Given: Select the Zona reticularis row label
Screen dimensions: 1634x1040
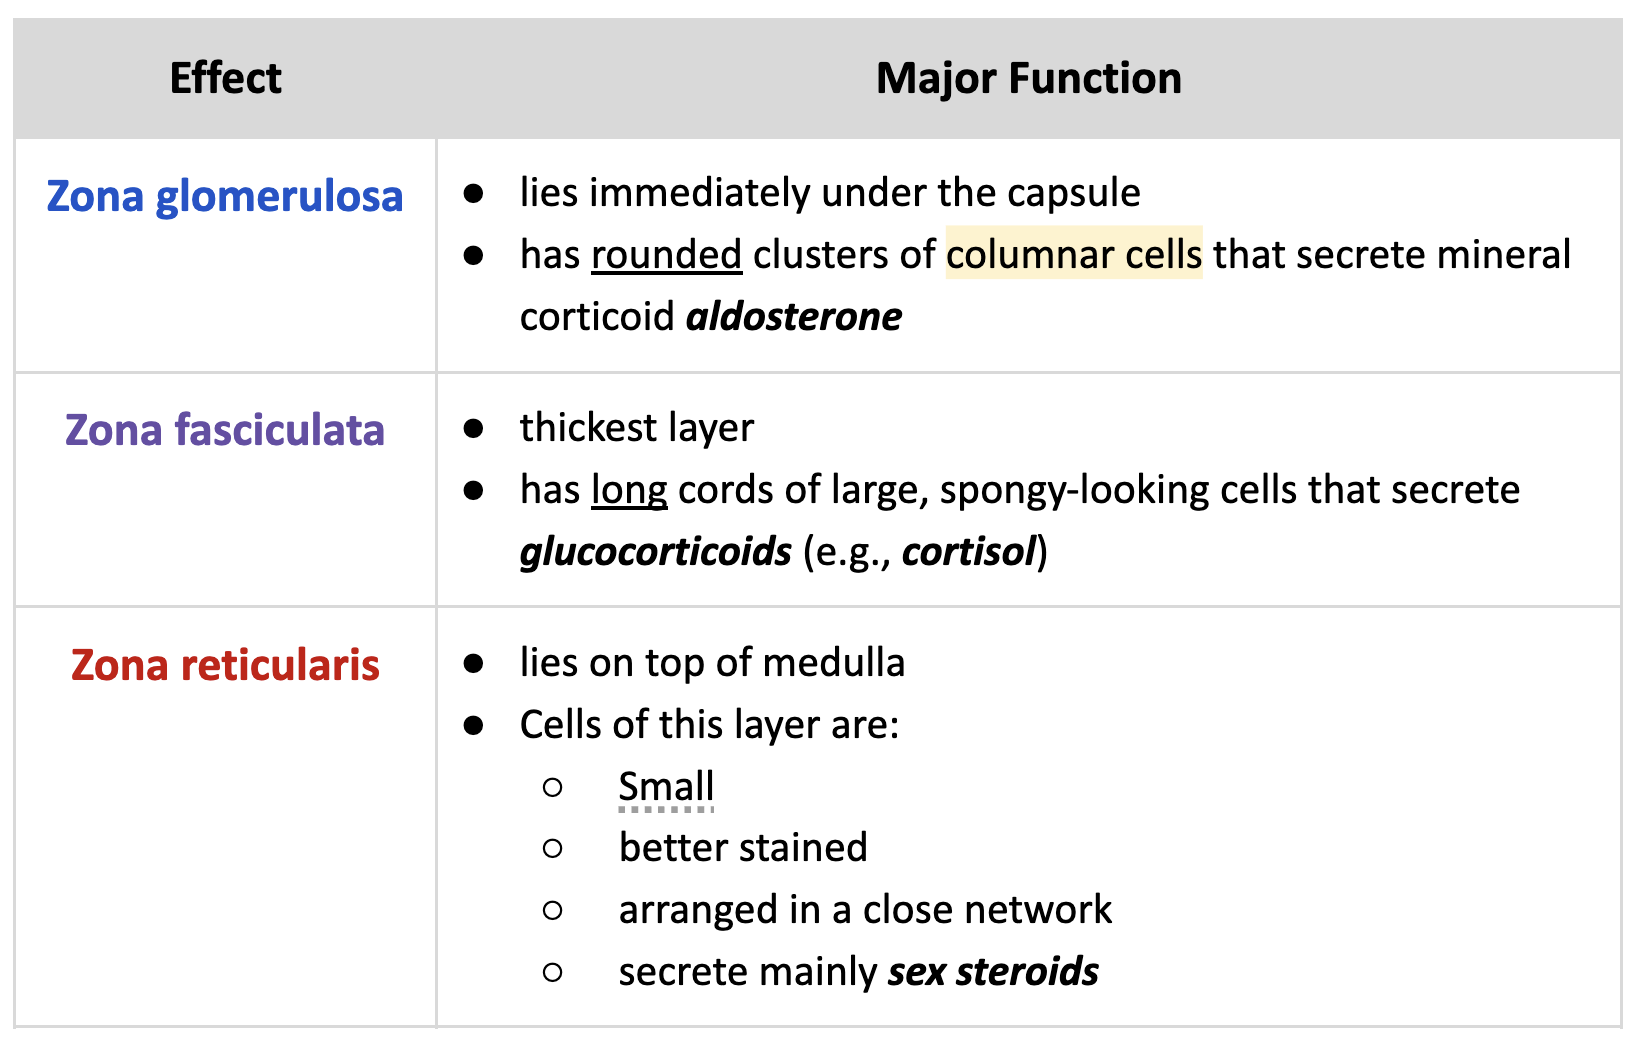Looking at the screenshot, I should 225,665.
